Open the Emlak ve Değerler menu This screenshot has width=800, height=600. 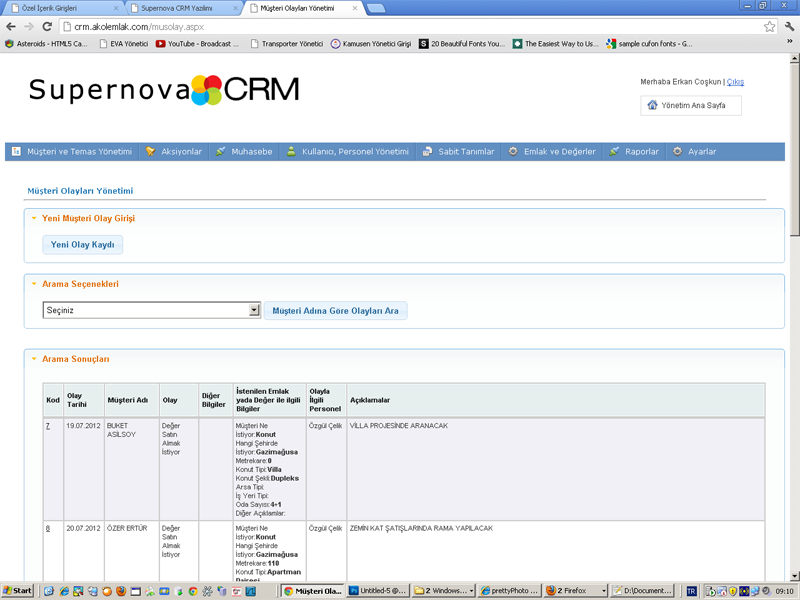552,152
